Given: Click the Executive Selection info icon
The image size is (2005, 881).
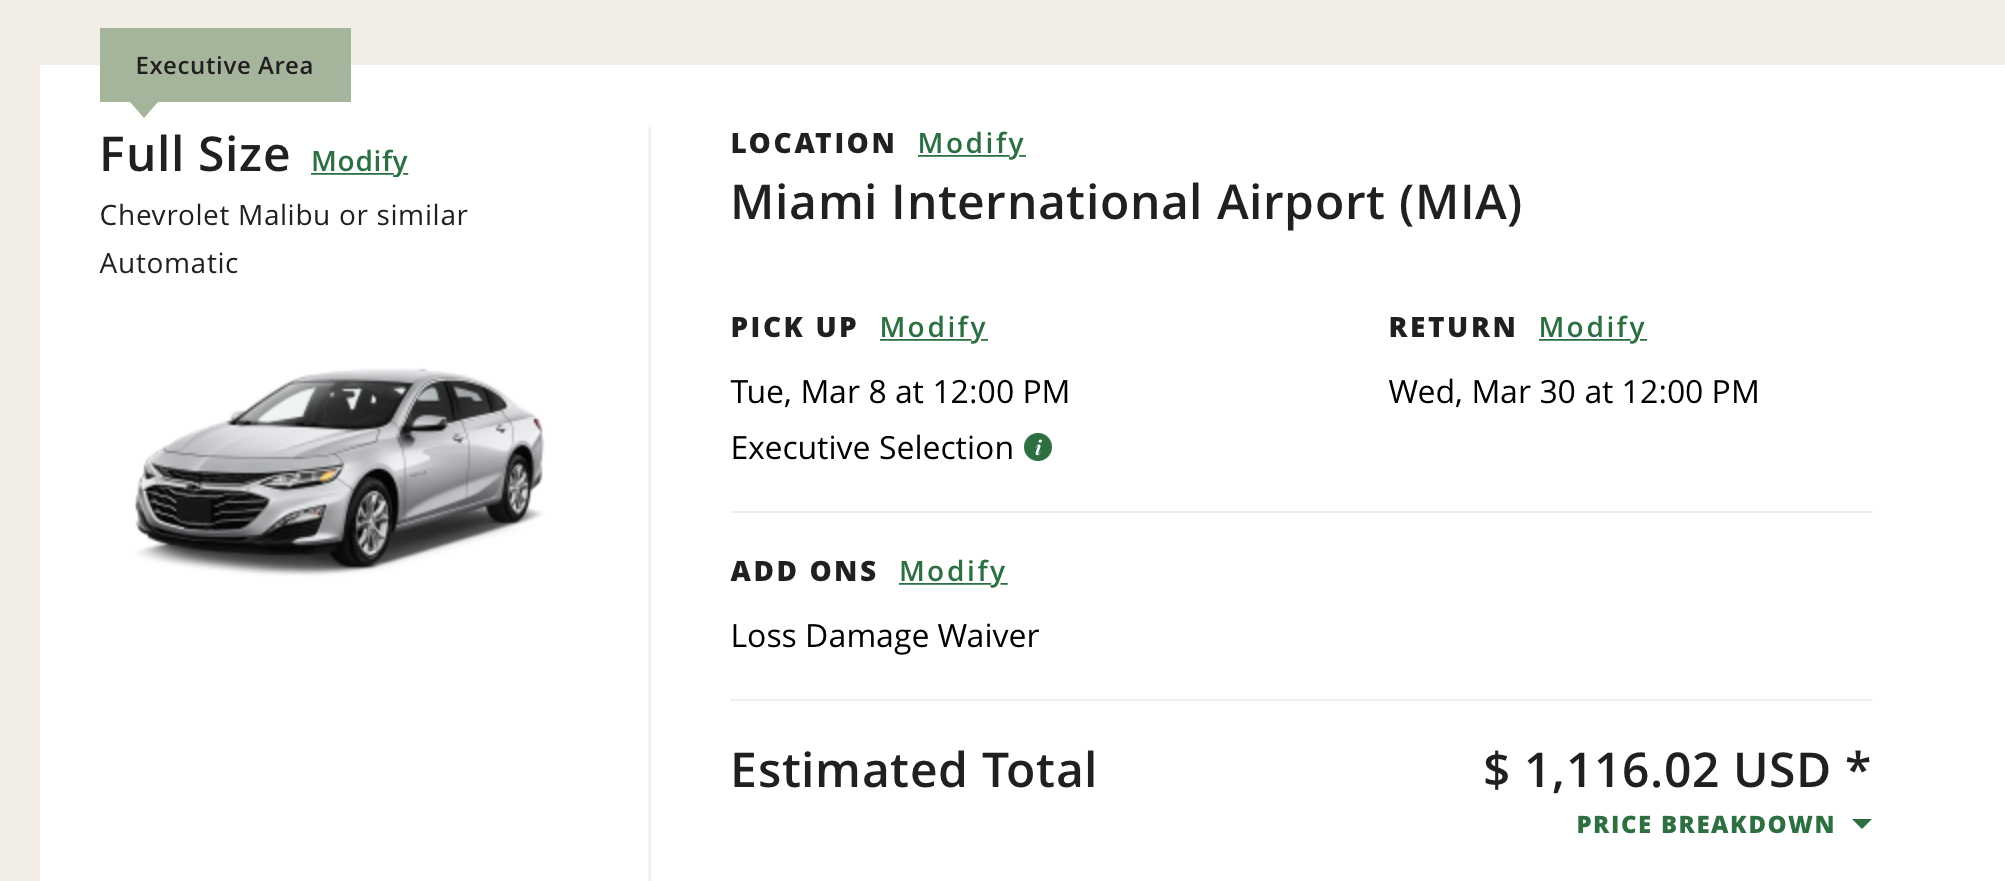Looking at the screenshot, I should 1038,447.
